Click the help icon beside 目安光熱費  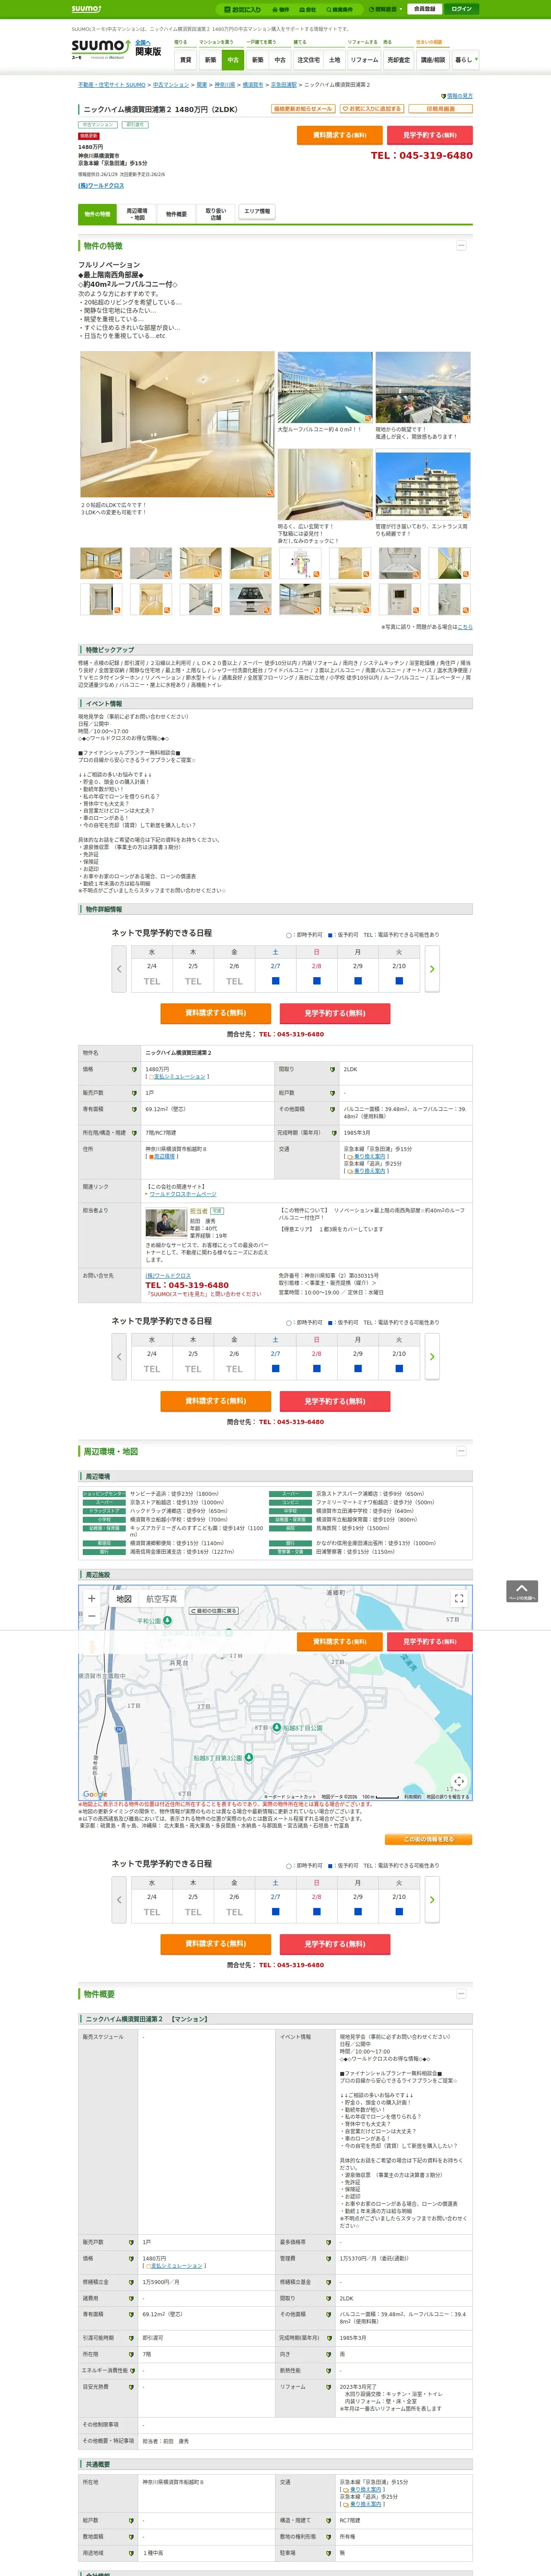131,2387
